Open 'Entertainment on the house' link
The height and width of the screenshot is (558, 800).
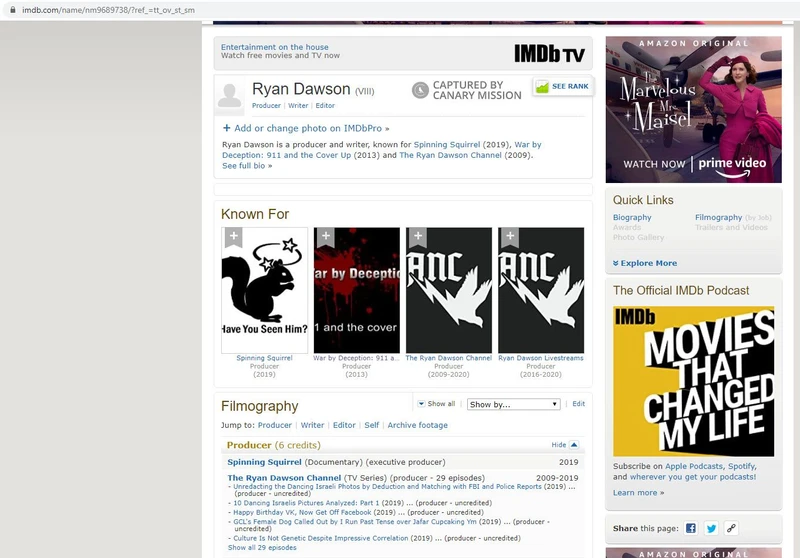[274, 47]
